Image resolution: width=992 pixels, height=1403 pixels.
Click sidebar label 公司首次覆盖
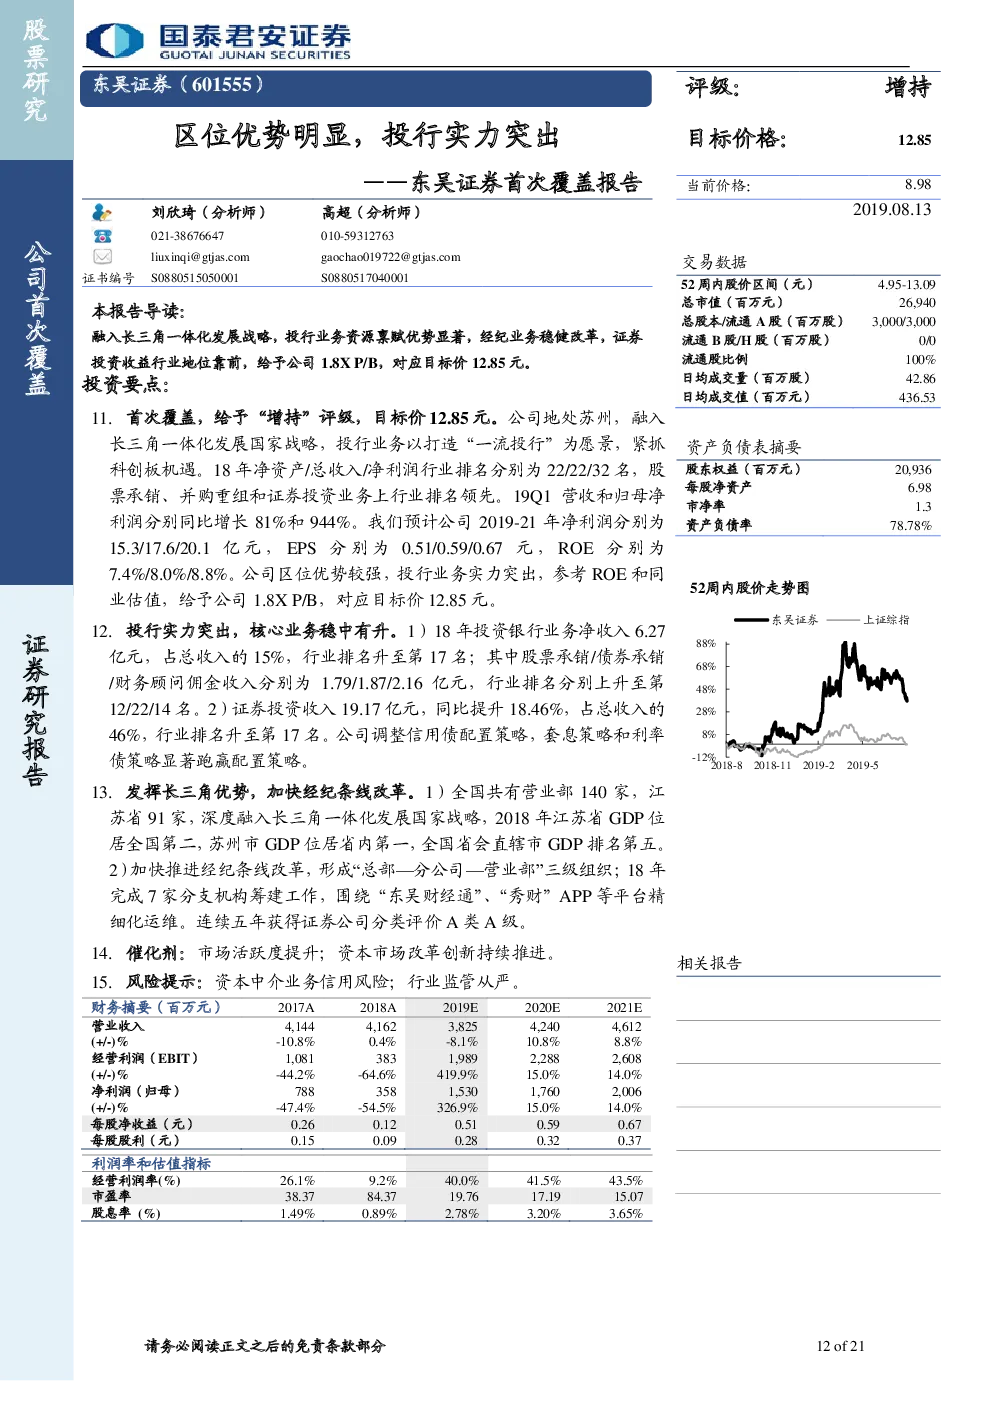click(37, 318)
